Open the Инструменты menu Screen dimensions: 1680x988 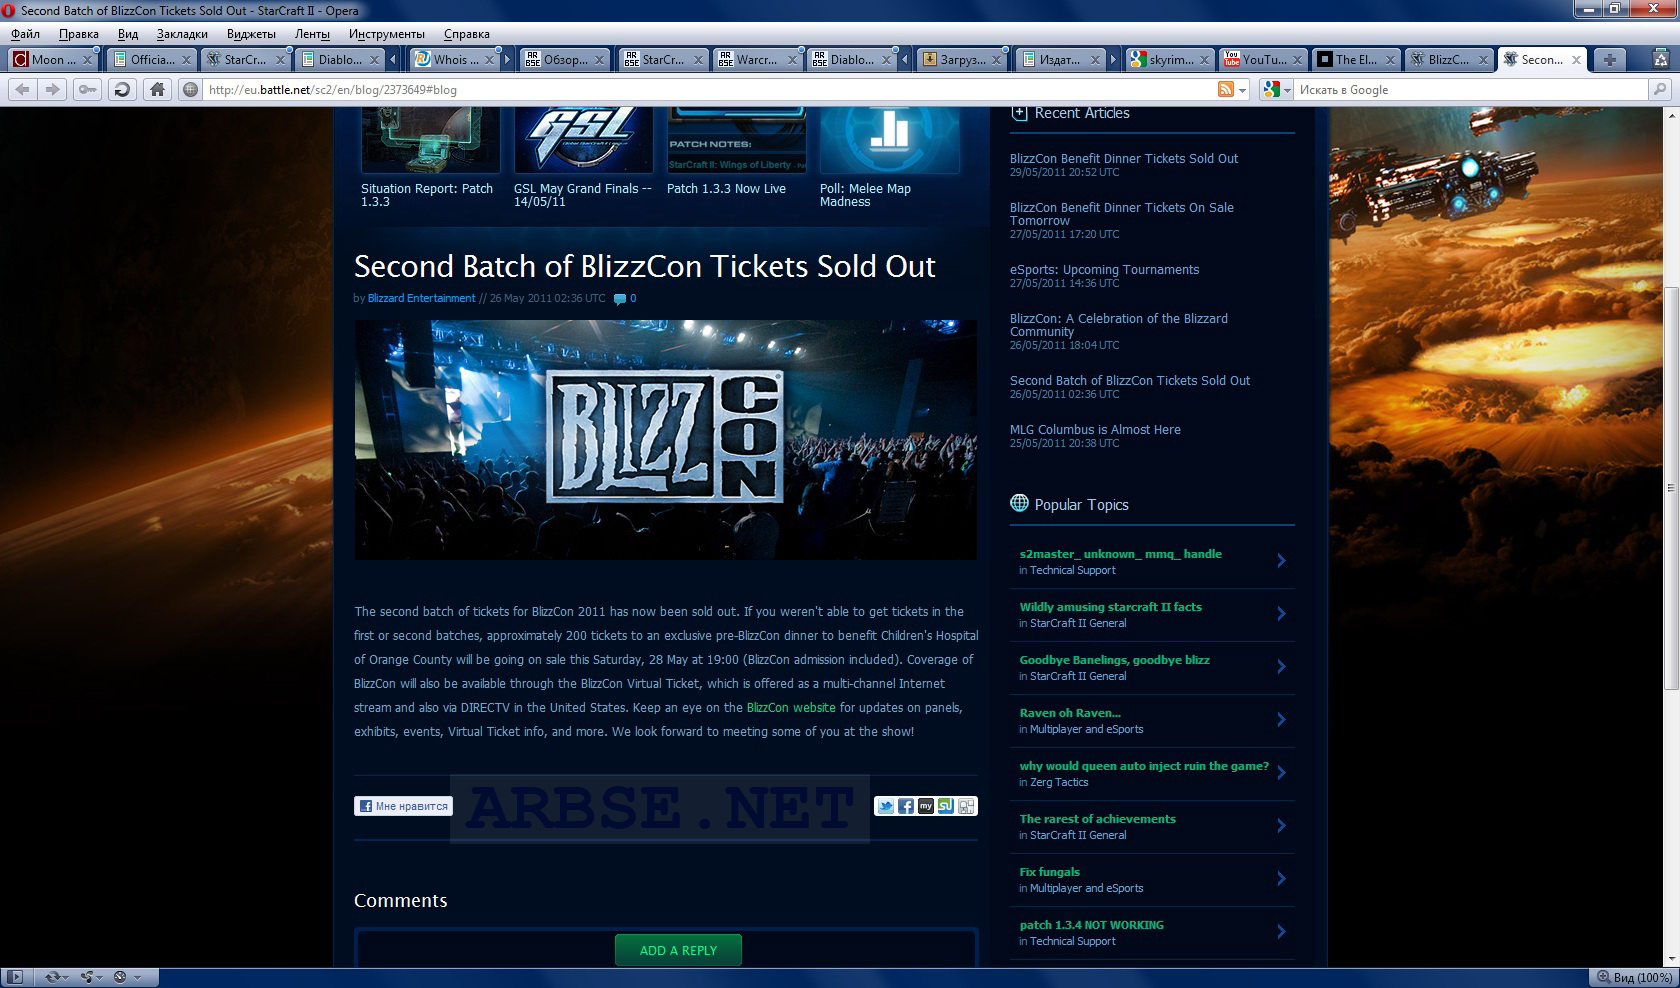coord(386,34)
